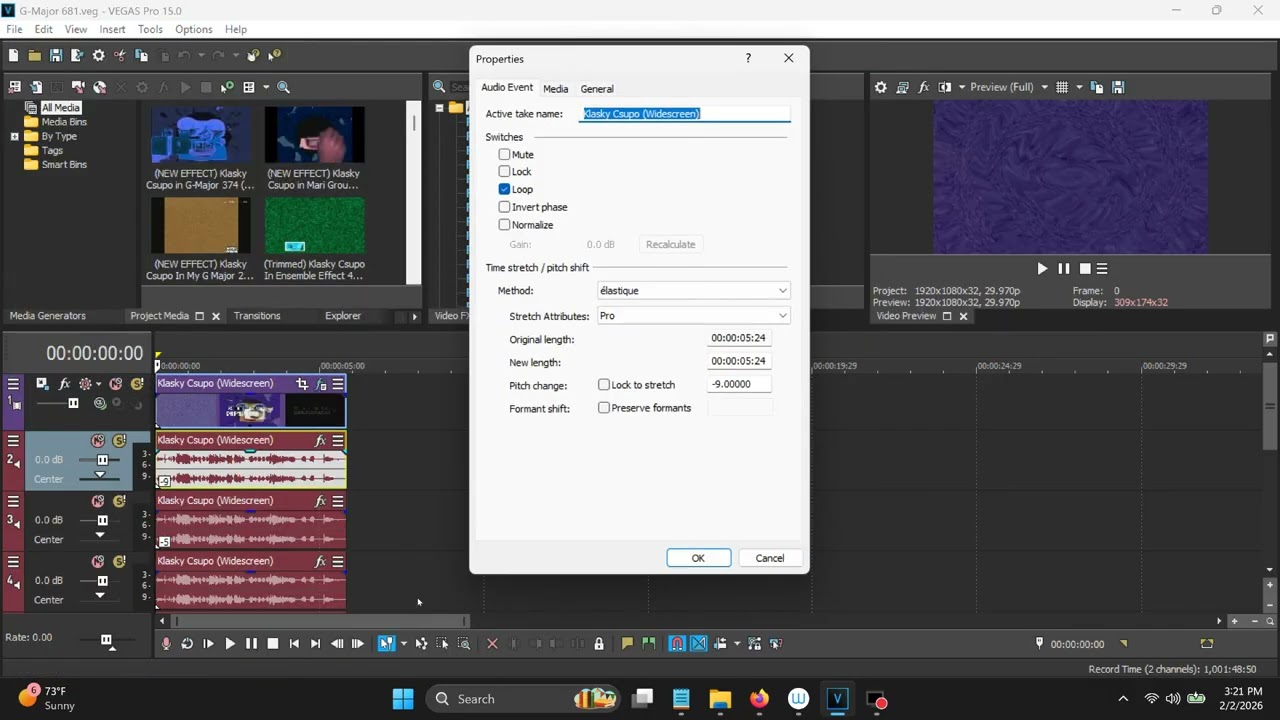The height and width of the screenshot is (720, 1280).
Task: Open Event Pan/Crop on the video event
Action: pos(302,384)
